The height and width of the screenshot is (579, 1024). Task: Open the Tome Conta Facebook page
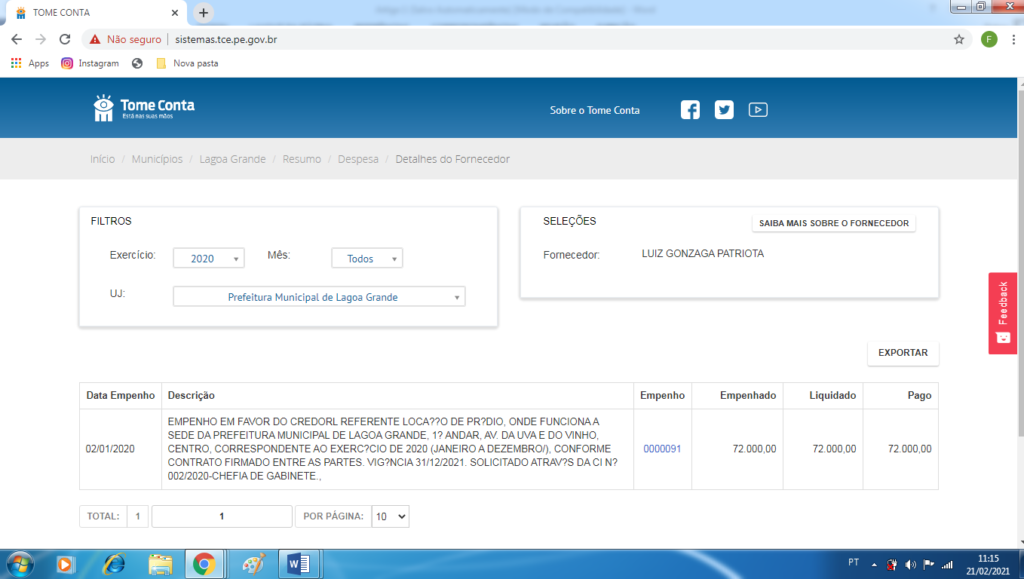(690, 110)
